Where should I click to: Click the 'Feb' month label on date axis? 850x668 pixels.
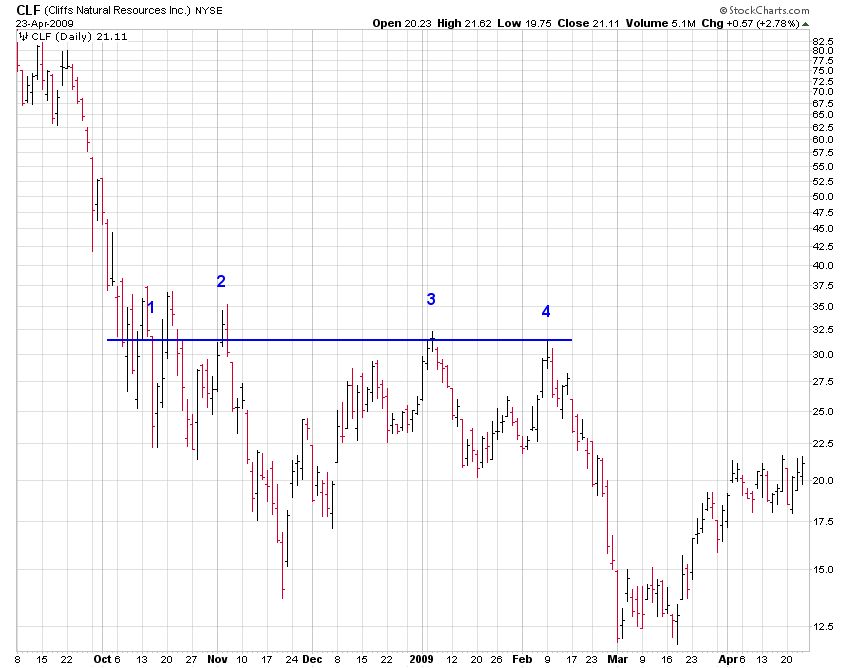pyautogui.click(x=522, y=659)
